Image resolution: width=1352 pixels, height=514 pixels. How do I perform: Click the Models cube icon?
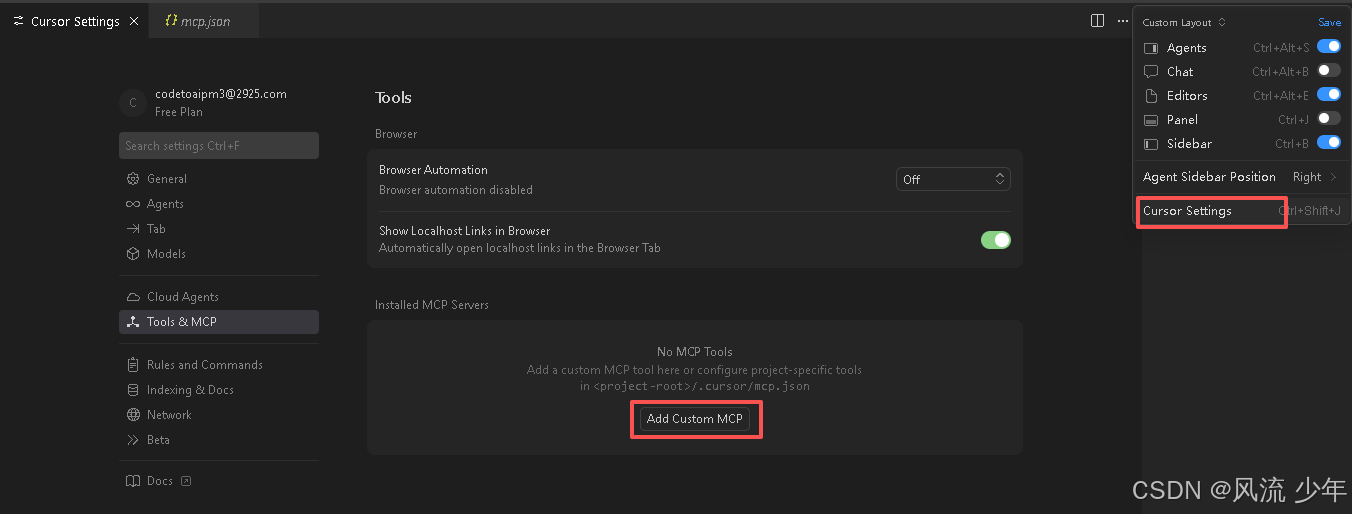click(x=133, y=254)
